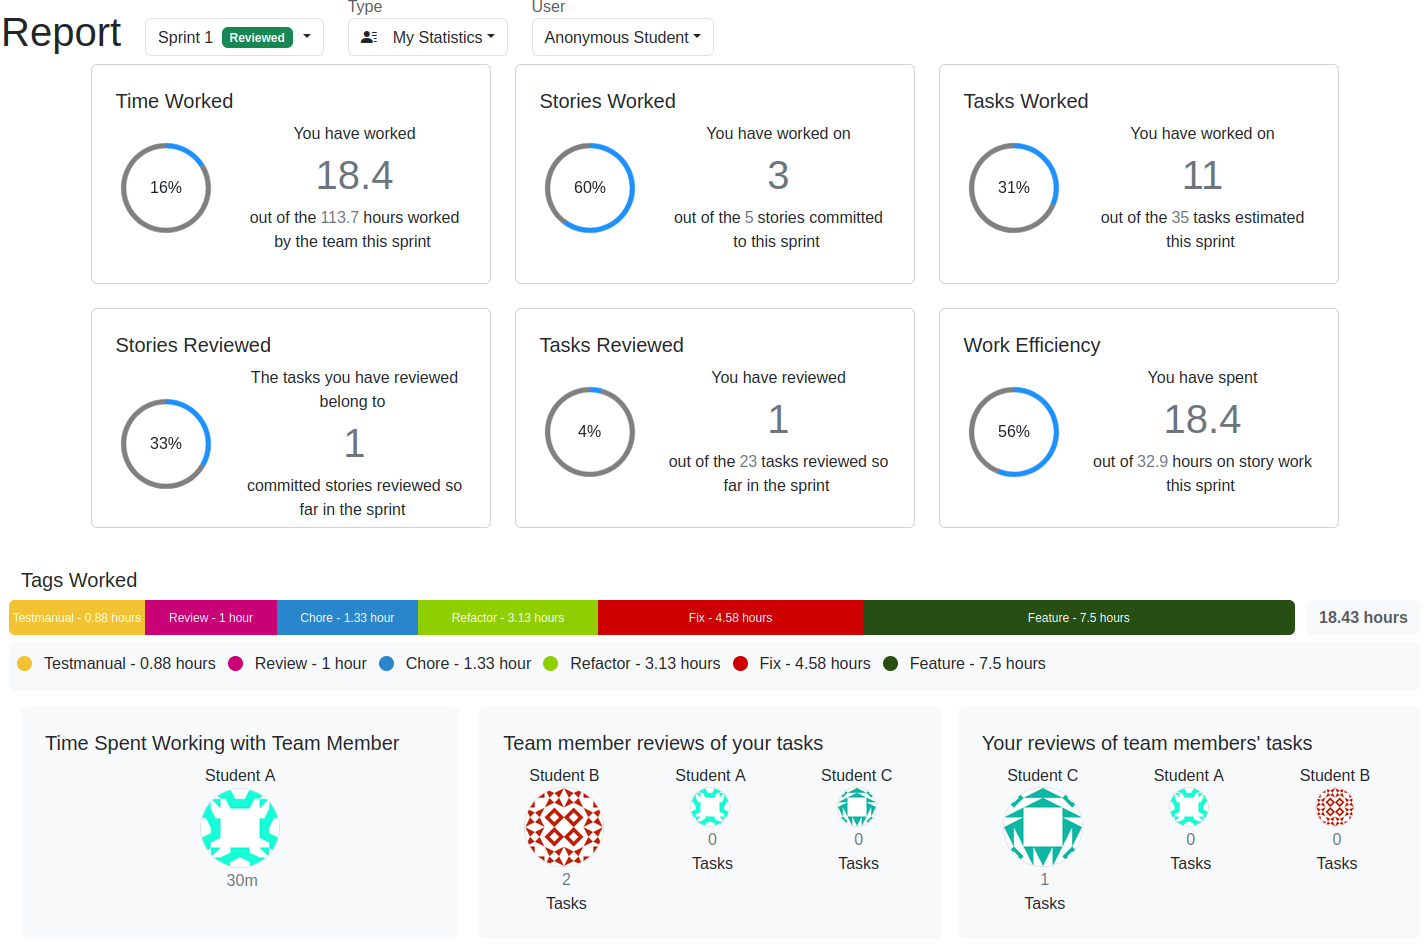Screen dimensions: 1425x944
Task: Select the Review segment in tags bar
Action: (x=210, y=618)
